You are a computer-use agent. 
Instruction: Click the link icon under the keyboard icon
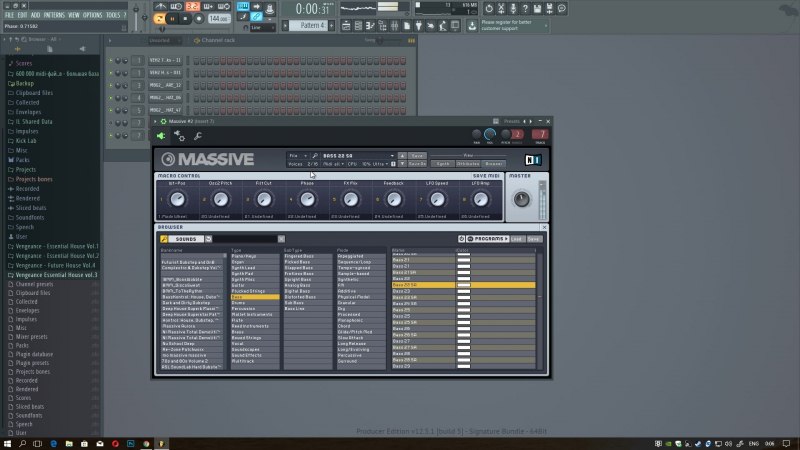tap(256, 17)
